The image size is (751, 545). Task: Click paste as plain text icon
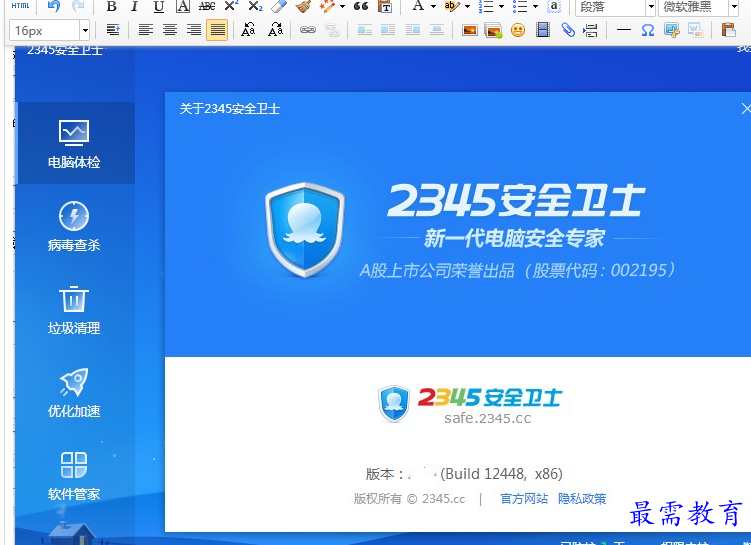[x=385, y=6]
